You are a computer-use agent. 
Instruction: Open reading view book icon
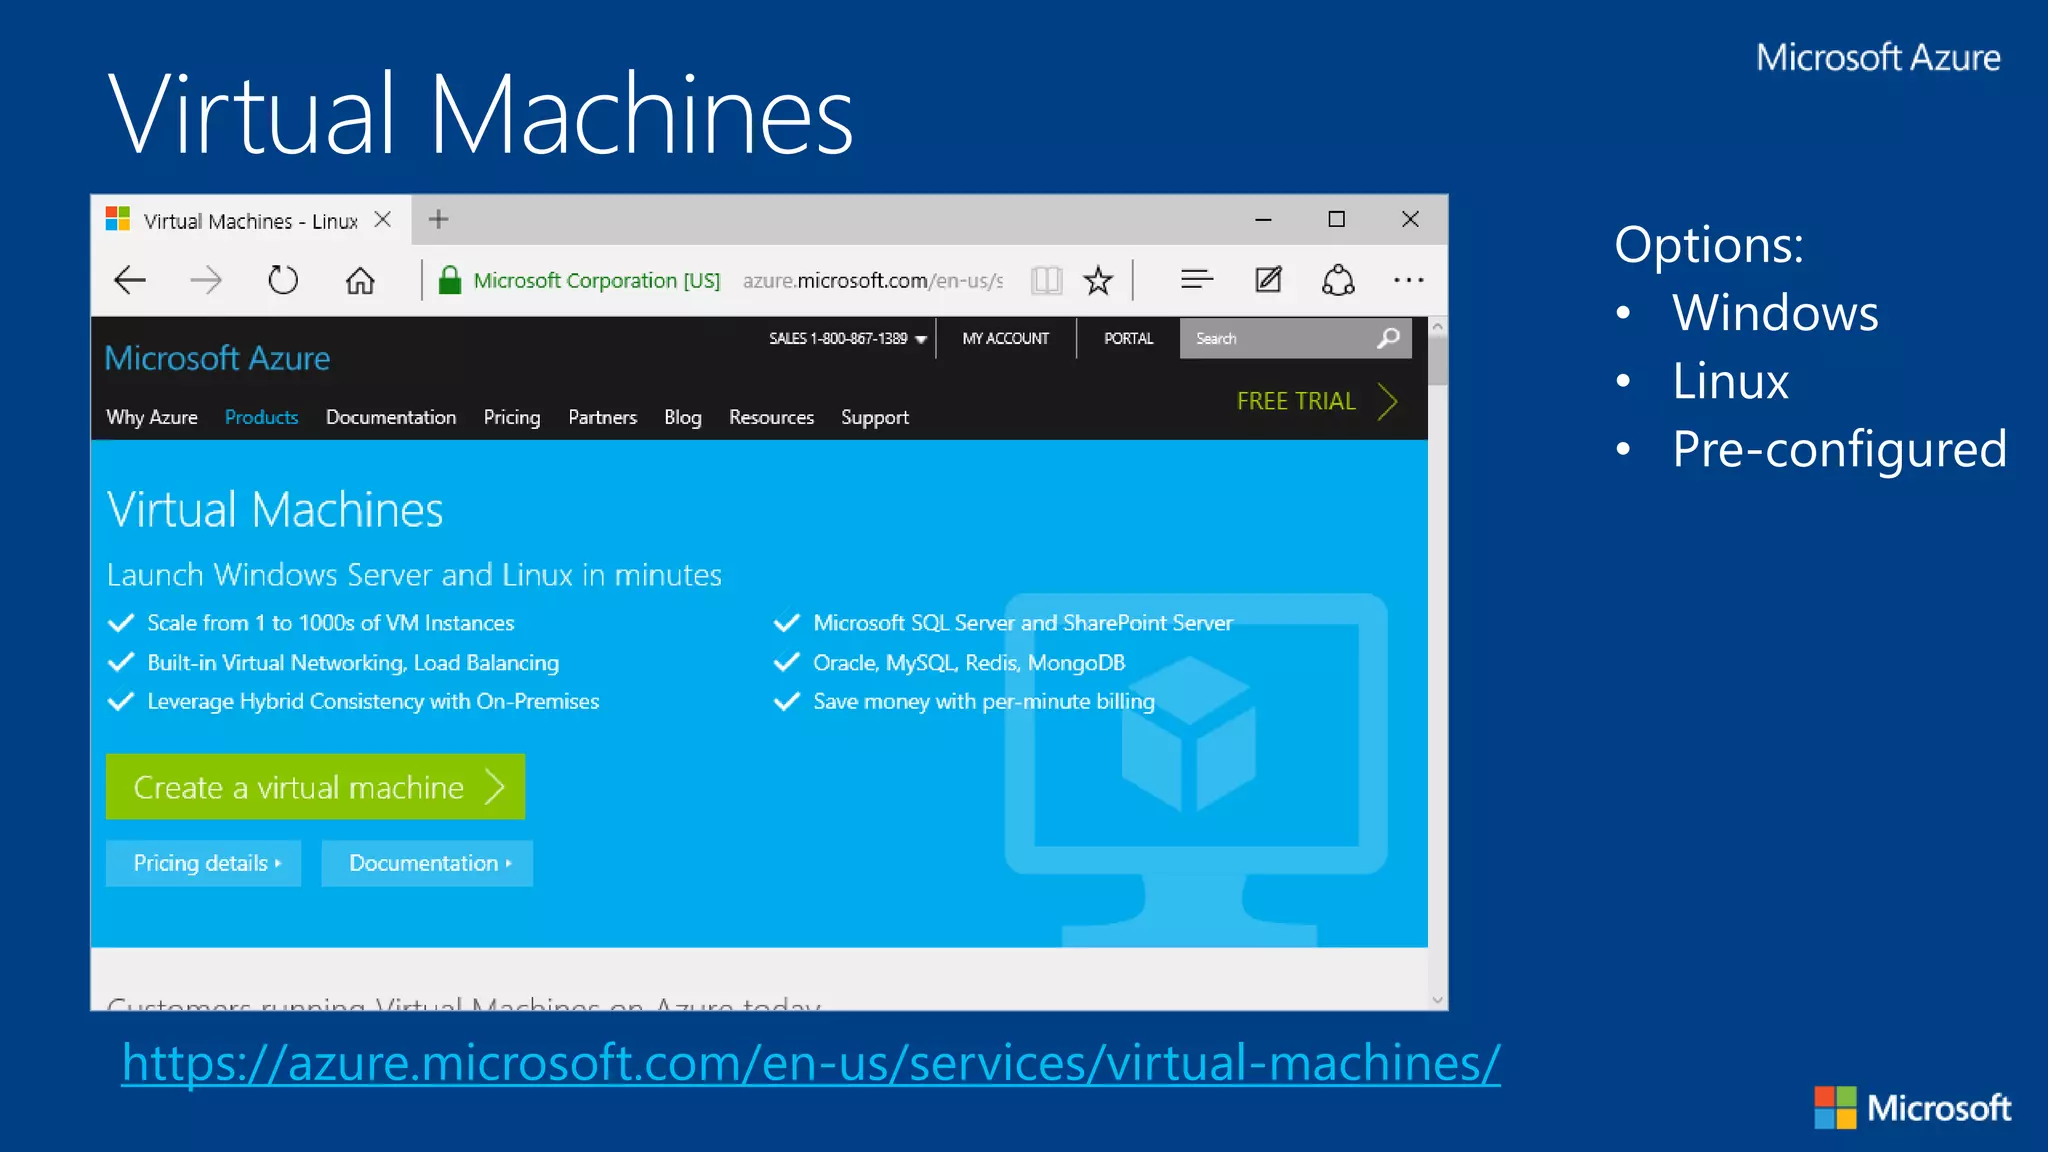tap(1046, 280)
